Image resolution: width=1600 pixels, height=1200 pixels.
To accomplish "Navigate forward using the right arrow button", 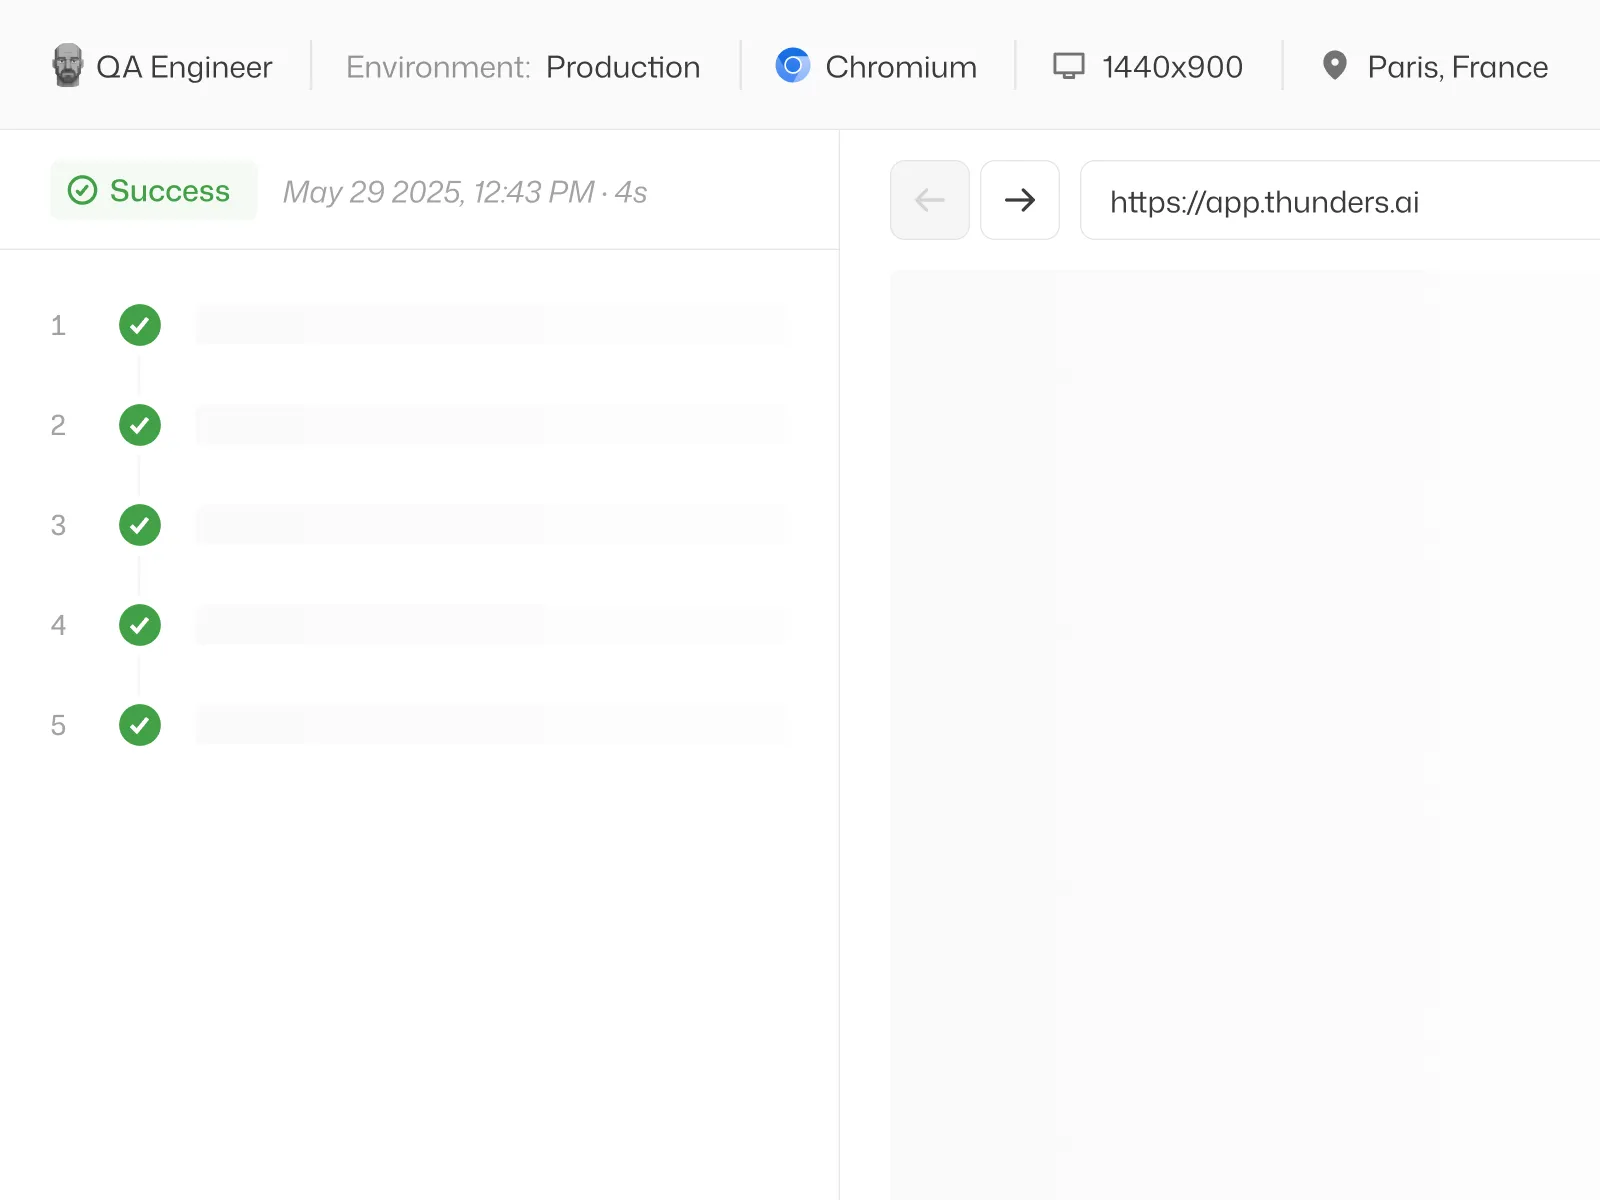I will click(x=1020, y=200).
